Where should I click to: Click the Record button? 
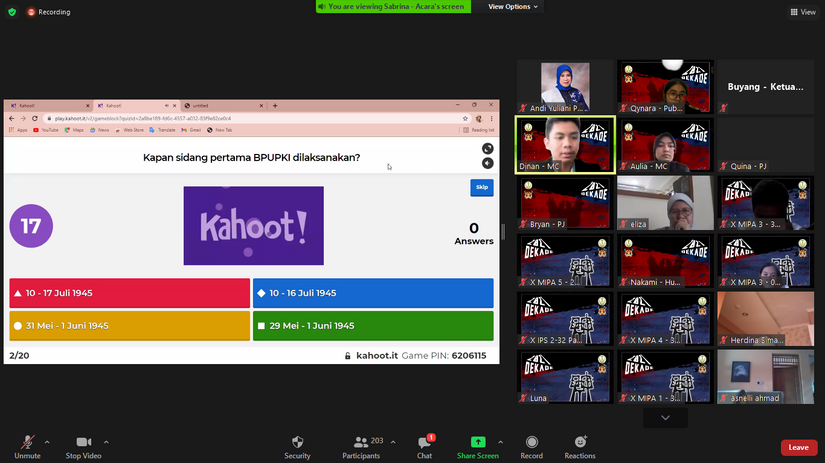531,447
